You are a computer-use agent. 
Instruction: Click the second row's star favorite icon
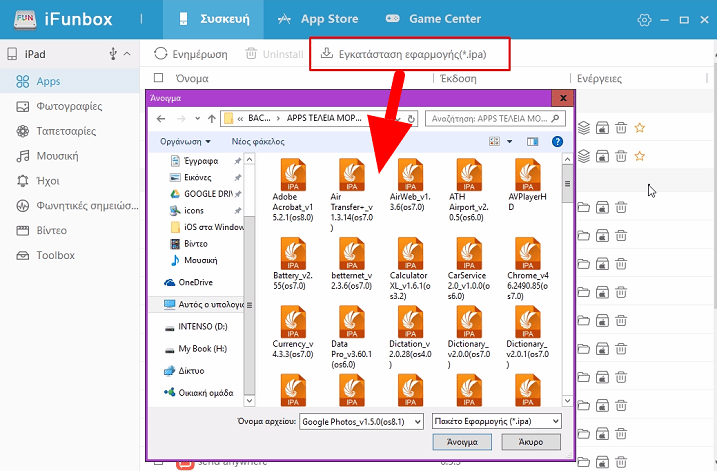[x=639, y=156]
